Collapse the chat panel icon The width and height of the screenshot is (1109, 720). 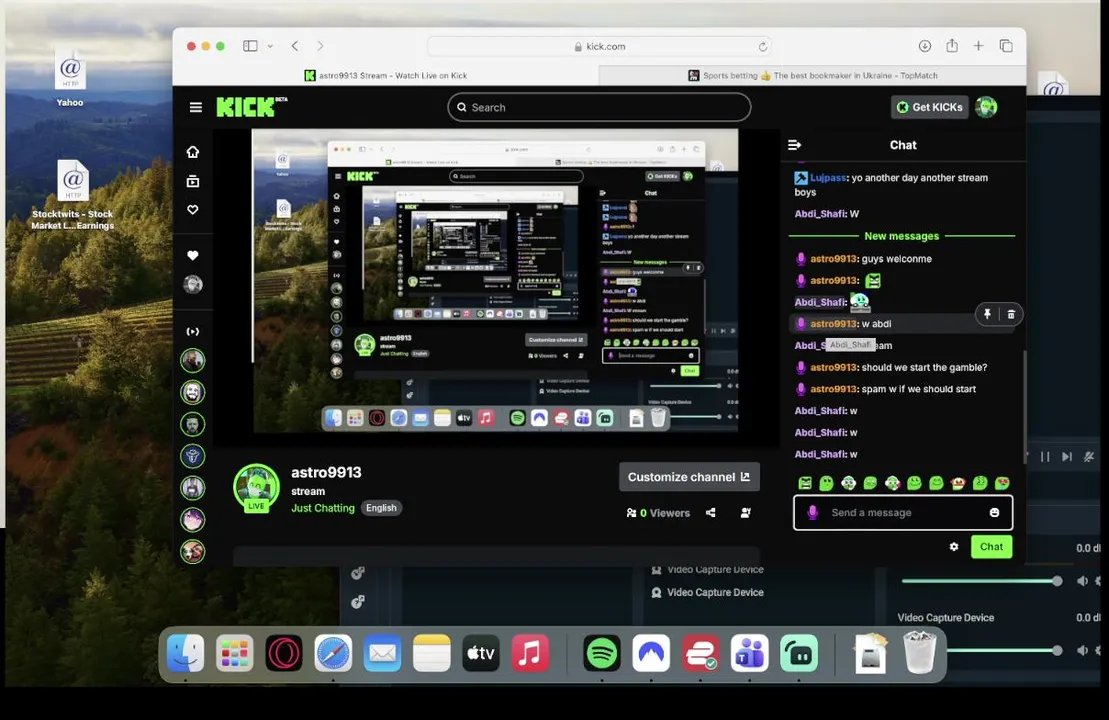[794, 145]
